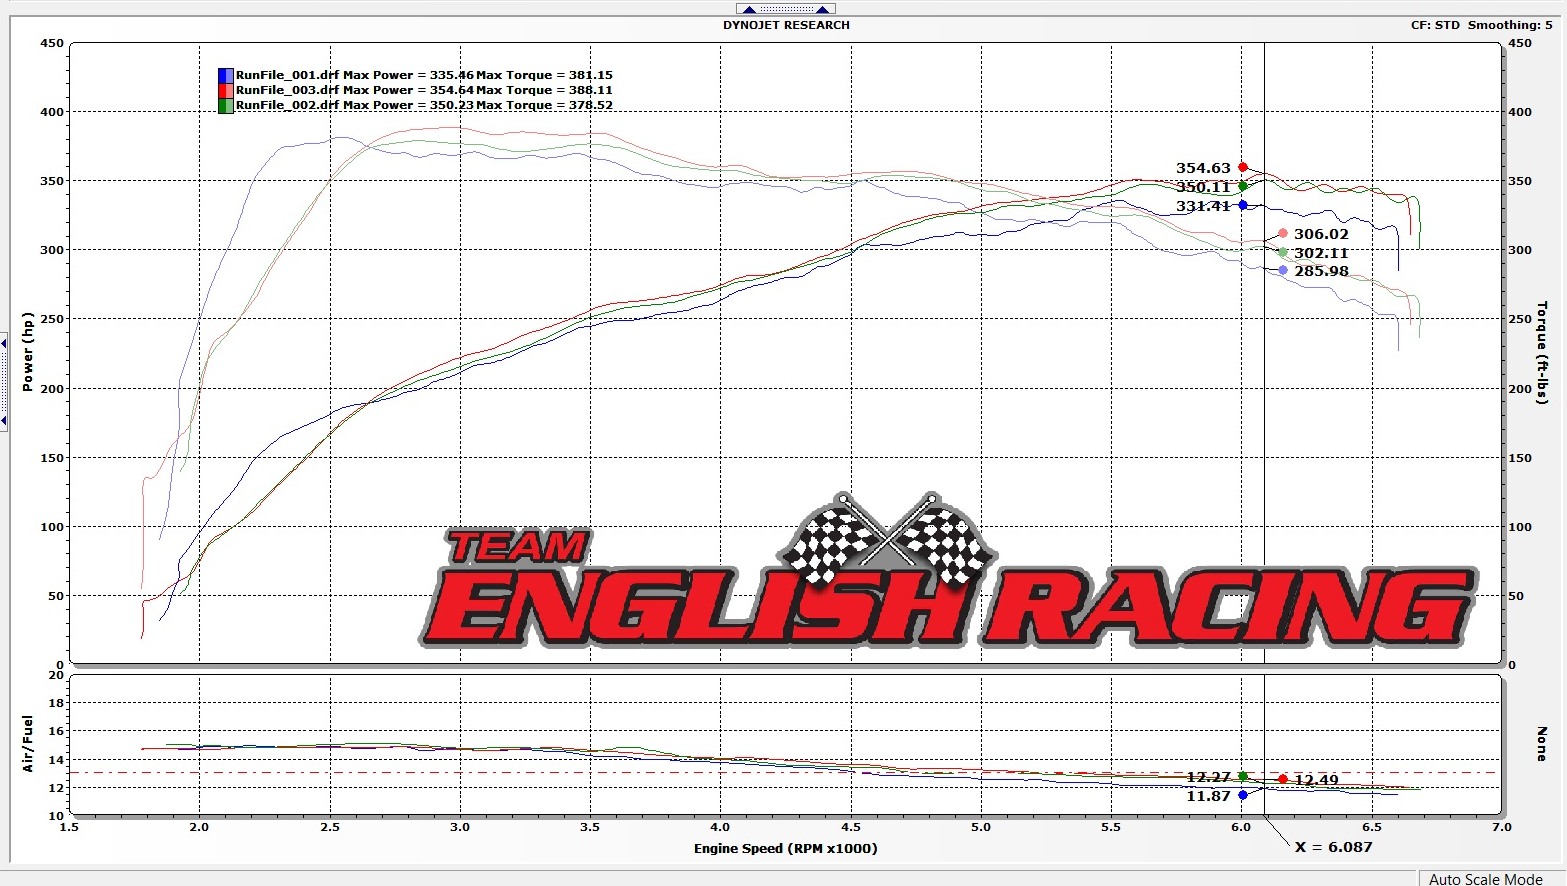Screen dimensions: 1567x886
Task: Click the red power marker dot at 354.63
Action: pos(1243,168)
